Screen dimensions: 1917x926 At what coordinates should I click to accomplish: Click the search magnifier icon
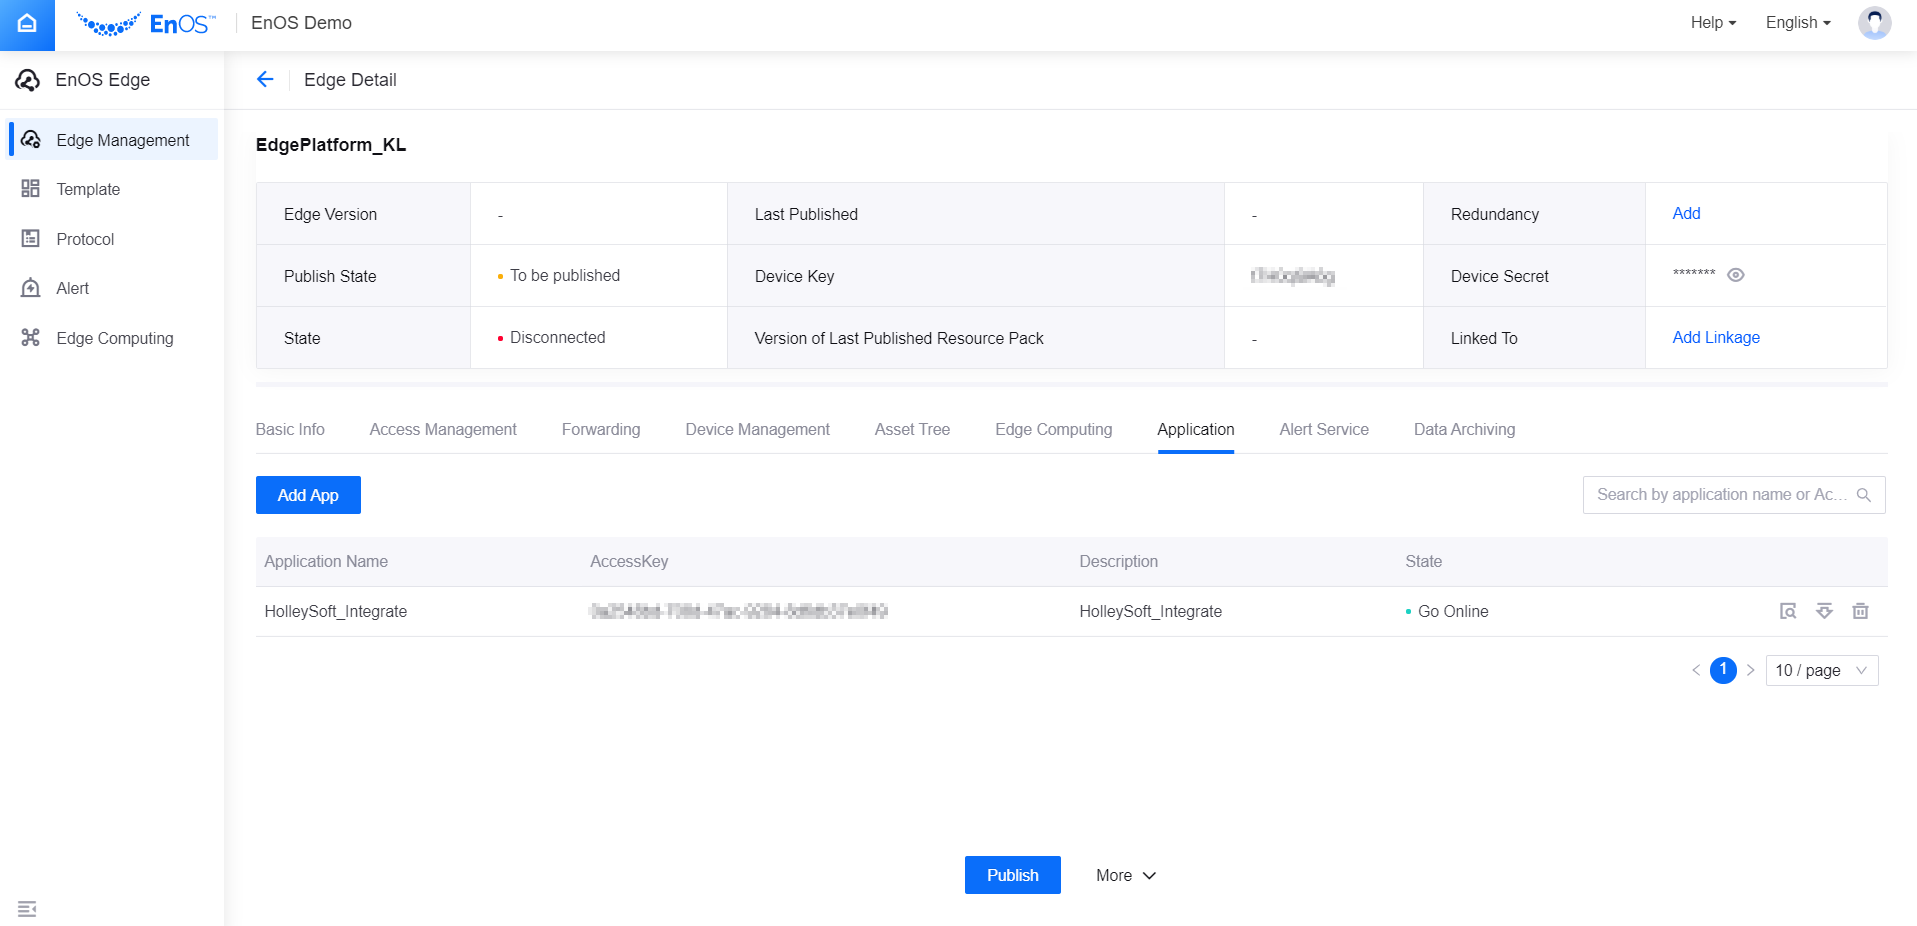1864,495
